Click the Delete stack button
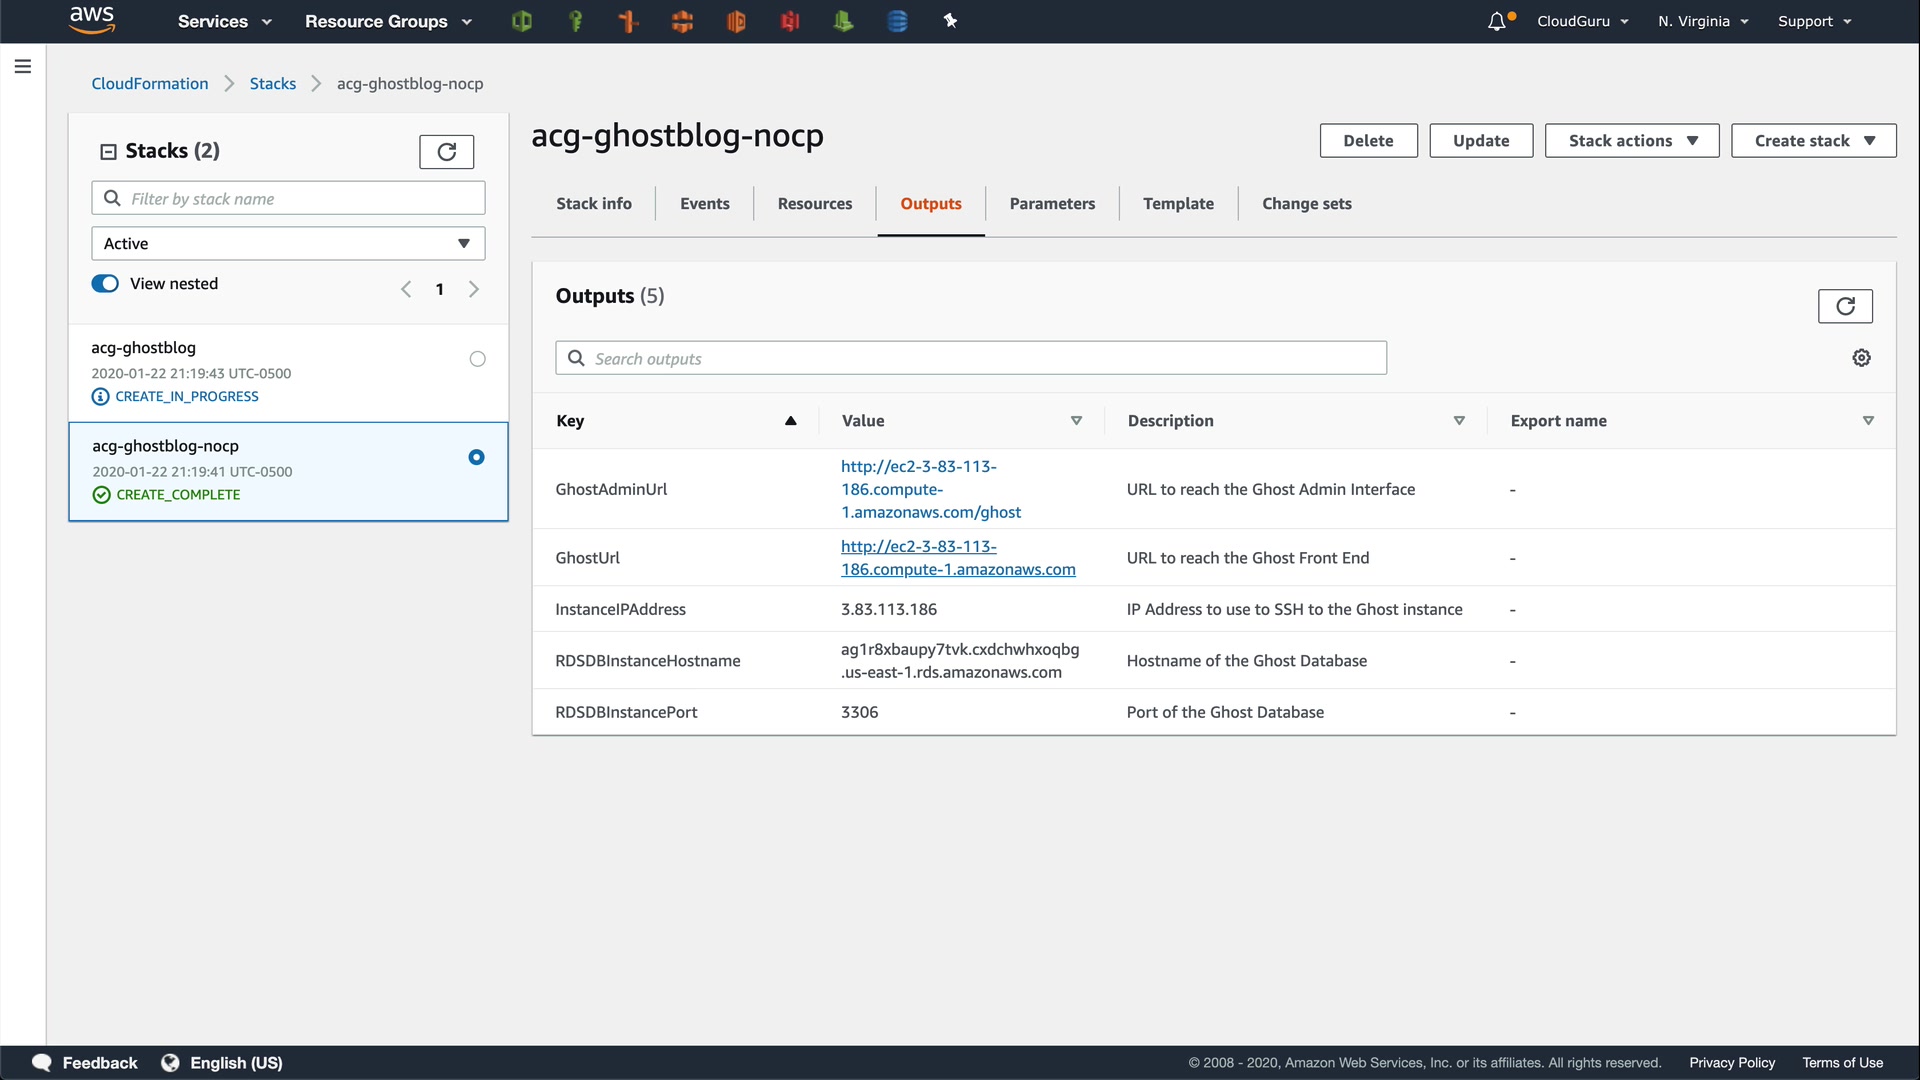 (1367, 141)
